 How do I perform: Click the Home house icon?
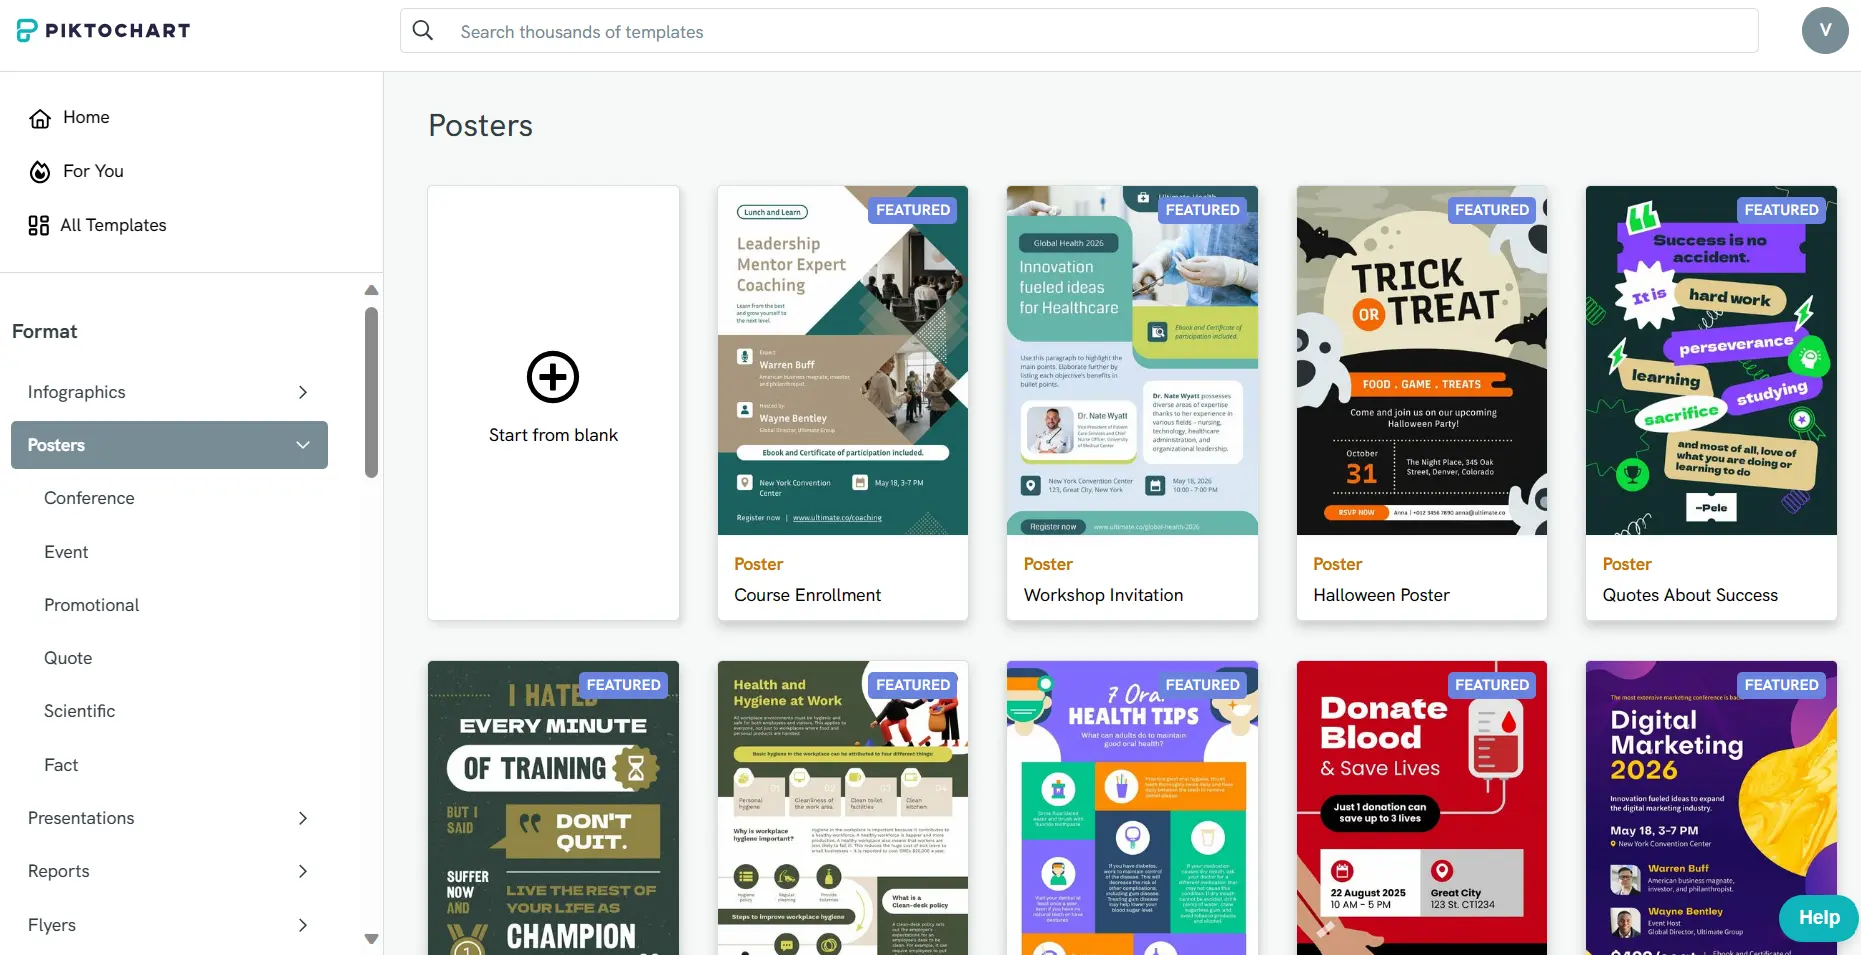pyautogui.click(x=40, y=118)
